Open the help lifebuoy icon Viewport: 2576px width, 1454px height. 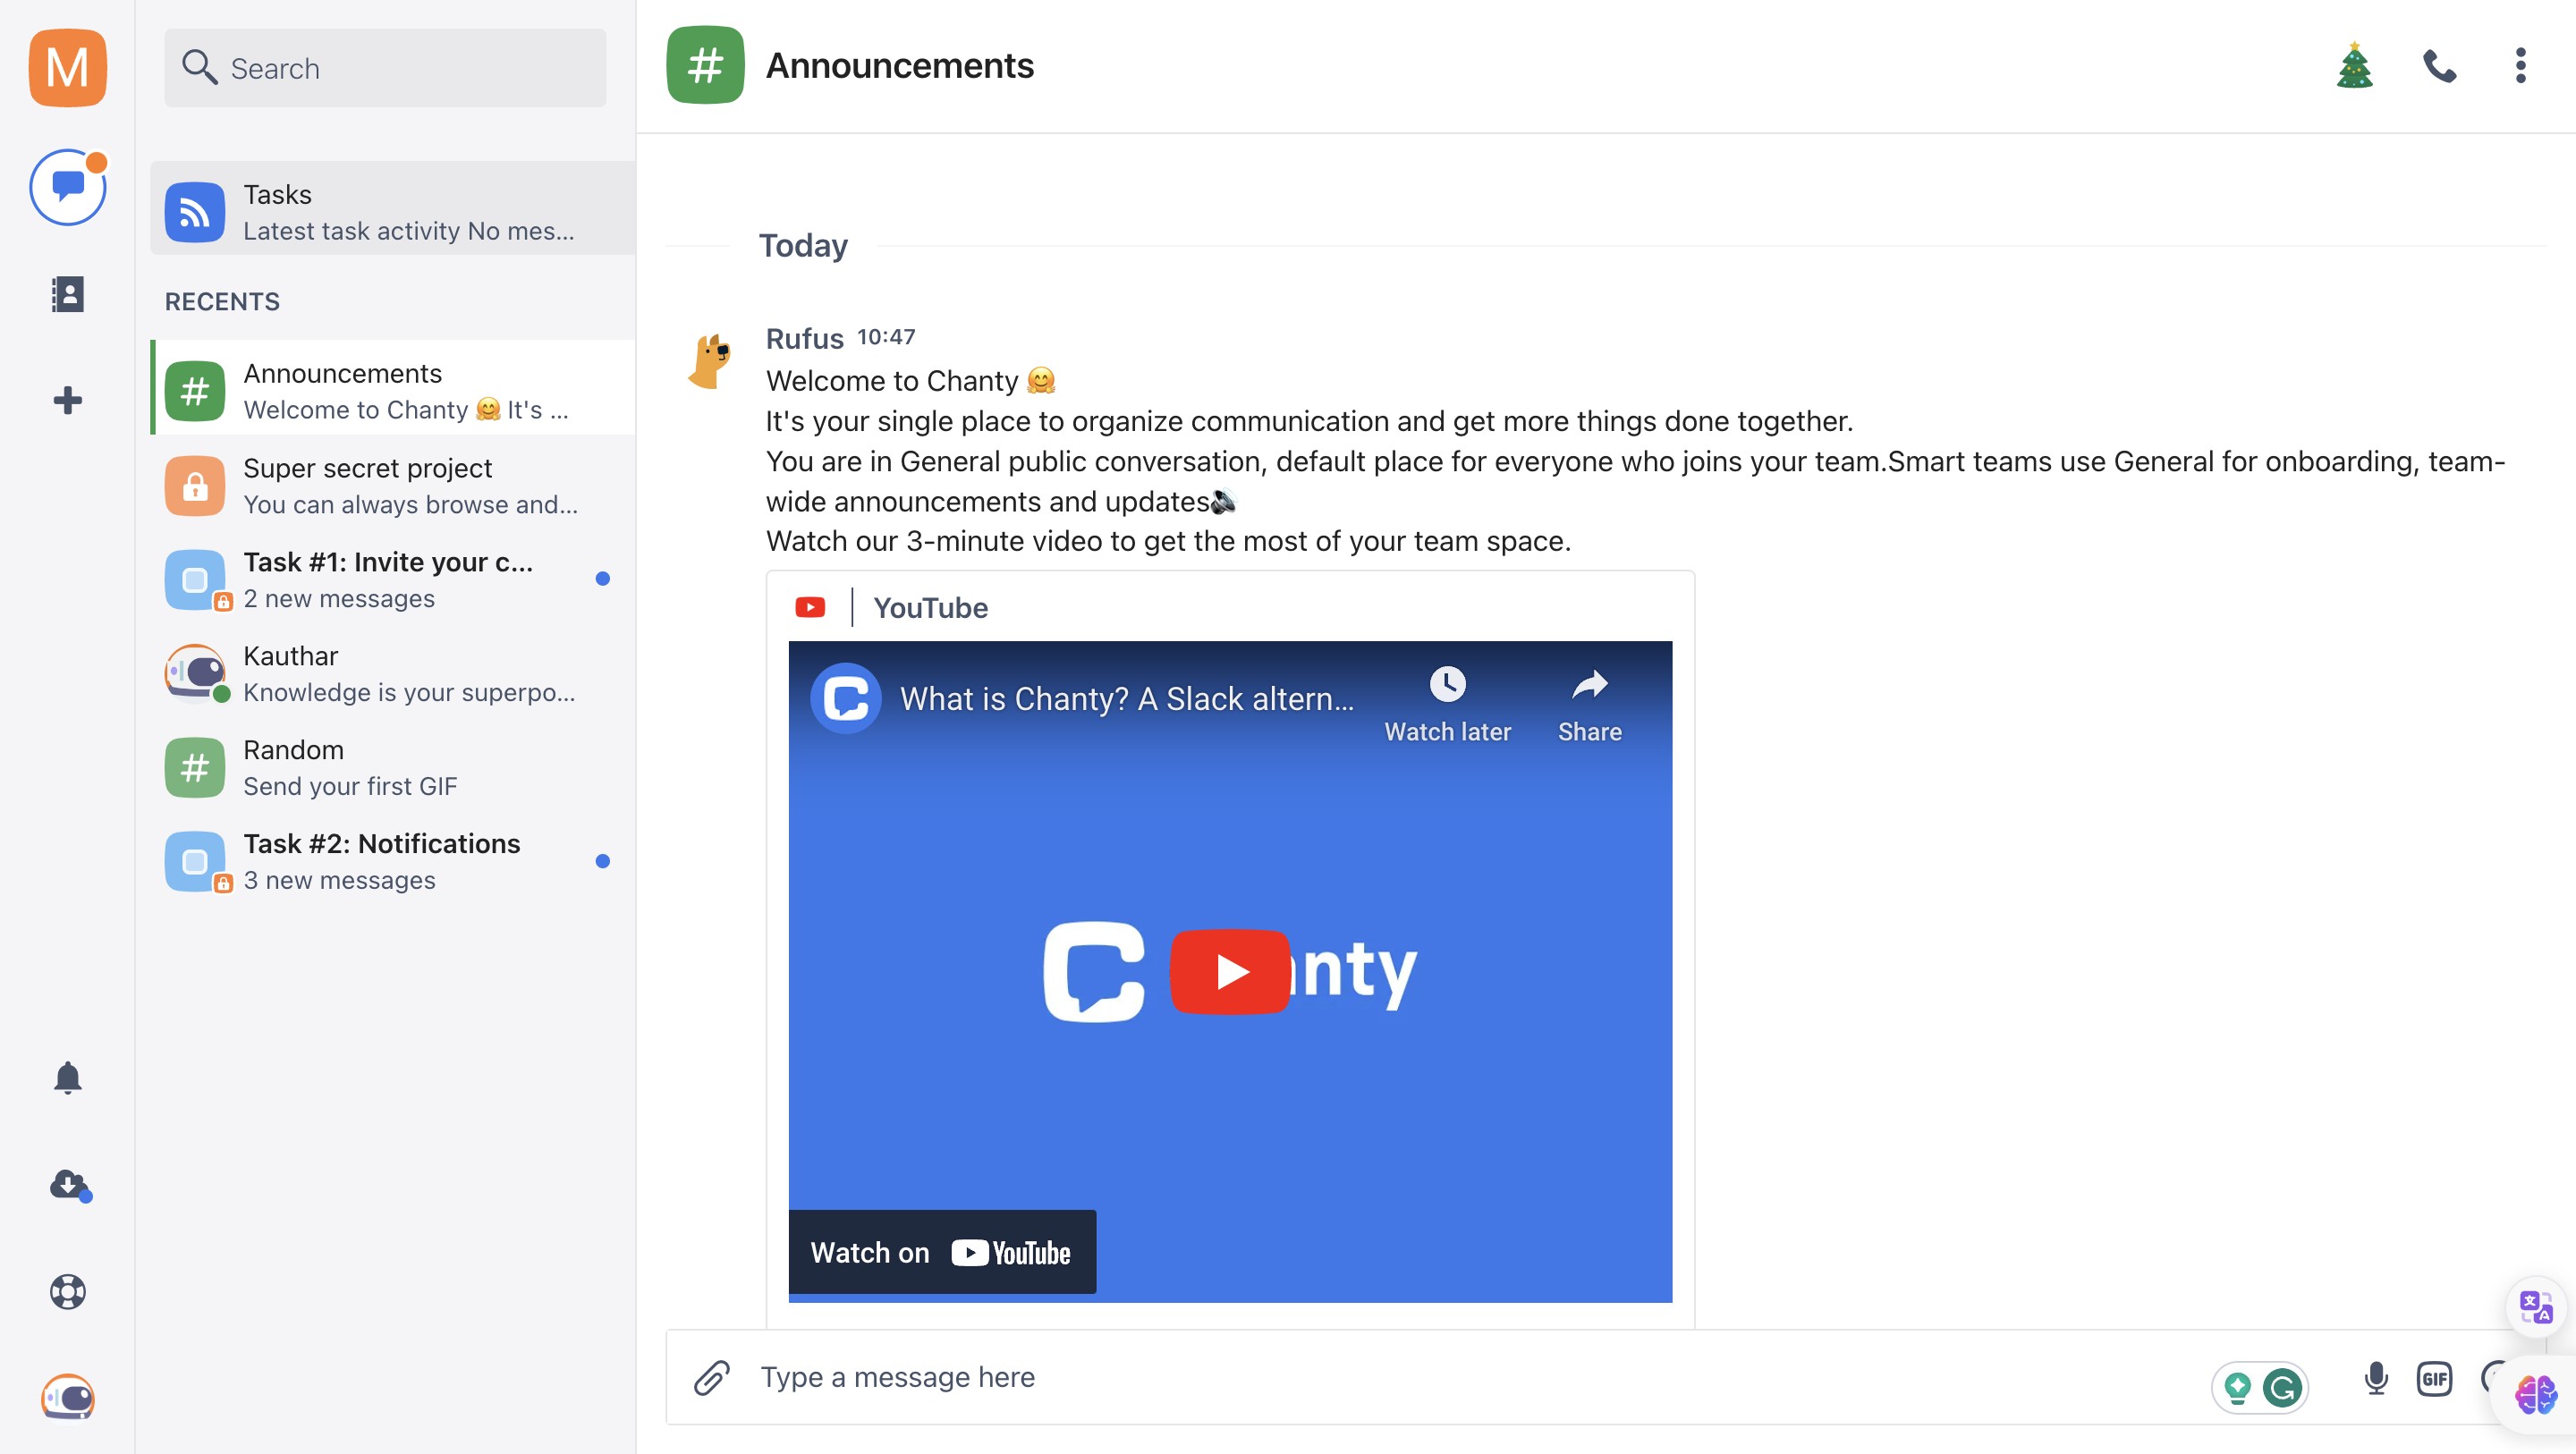coord(67,1291)
